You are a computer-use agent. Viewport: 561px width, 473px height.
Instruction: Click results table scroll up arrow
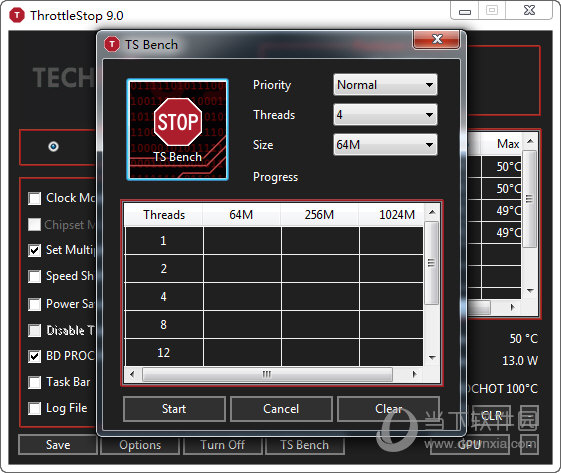pos(432,213)
